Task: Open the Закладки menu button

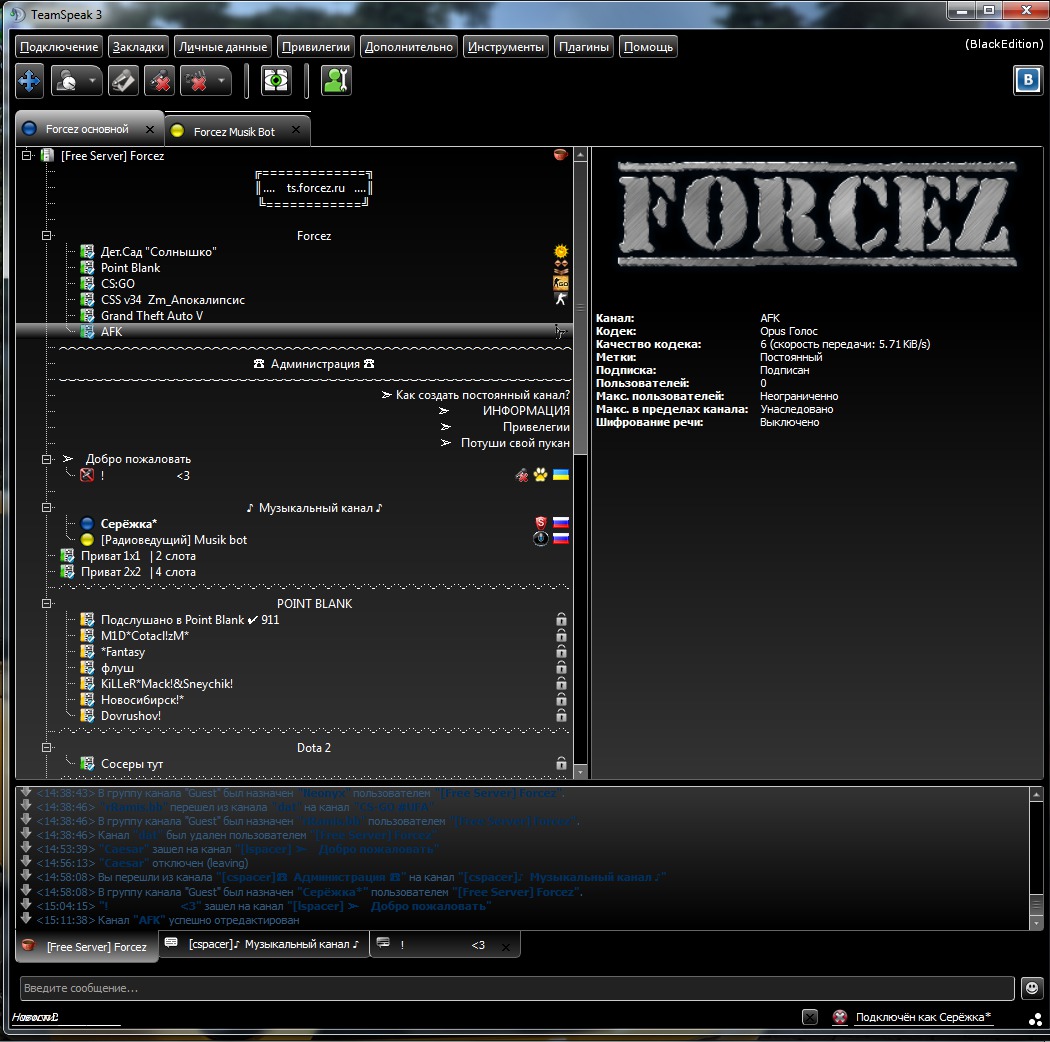Action: click(x=138, y=47)
